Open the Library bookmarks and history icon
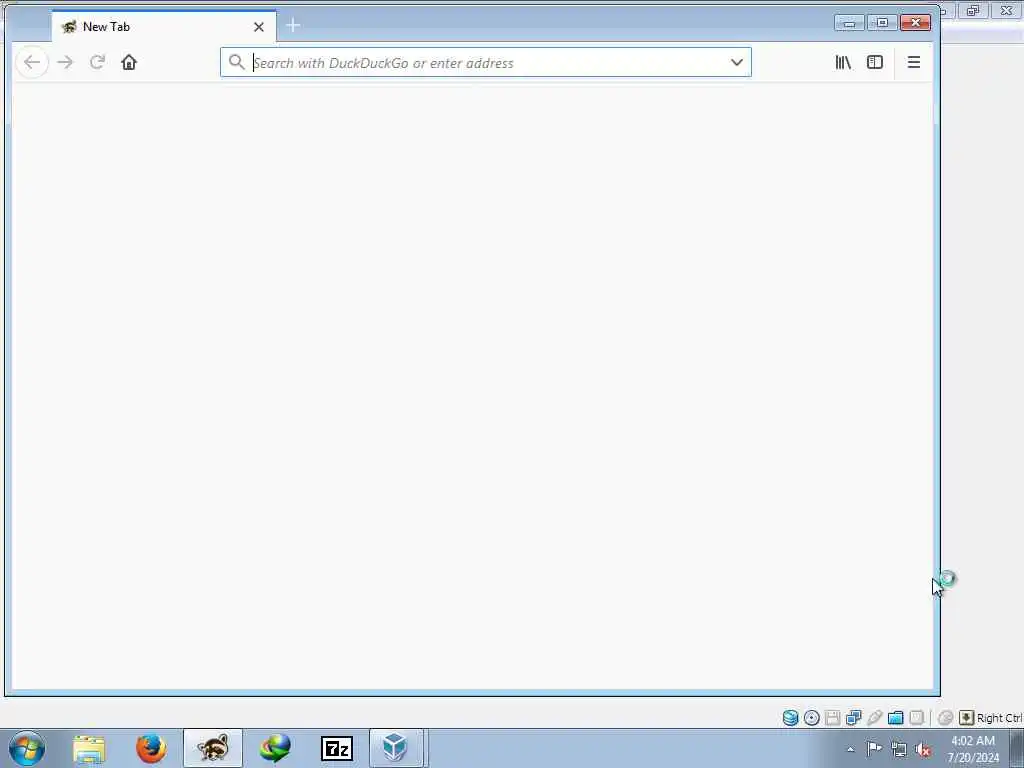The width and height of the screenshot is (1024, 768). [843, 63]
